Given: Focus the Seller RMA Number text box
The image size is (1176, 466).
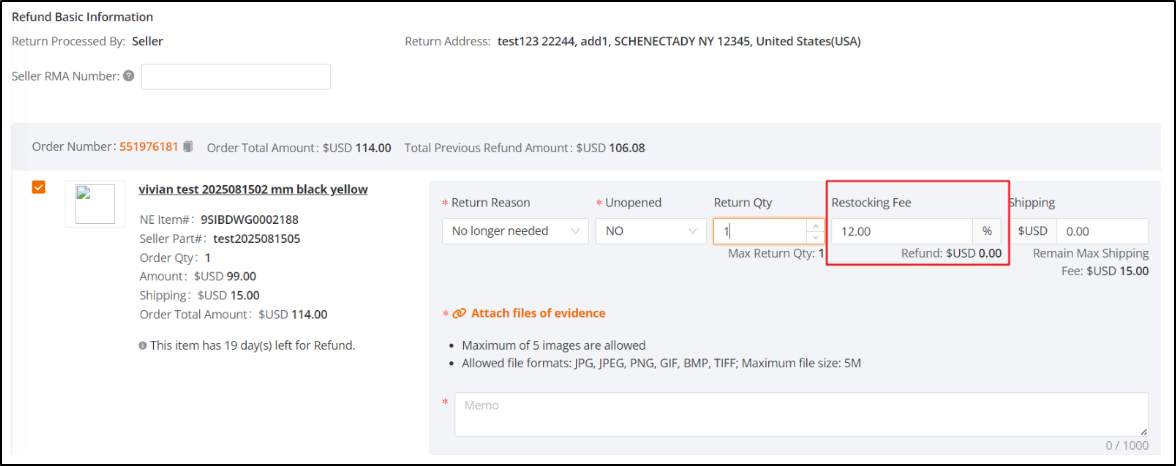Looking at the screenshot, I should [235, 77].
